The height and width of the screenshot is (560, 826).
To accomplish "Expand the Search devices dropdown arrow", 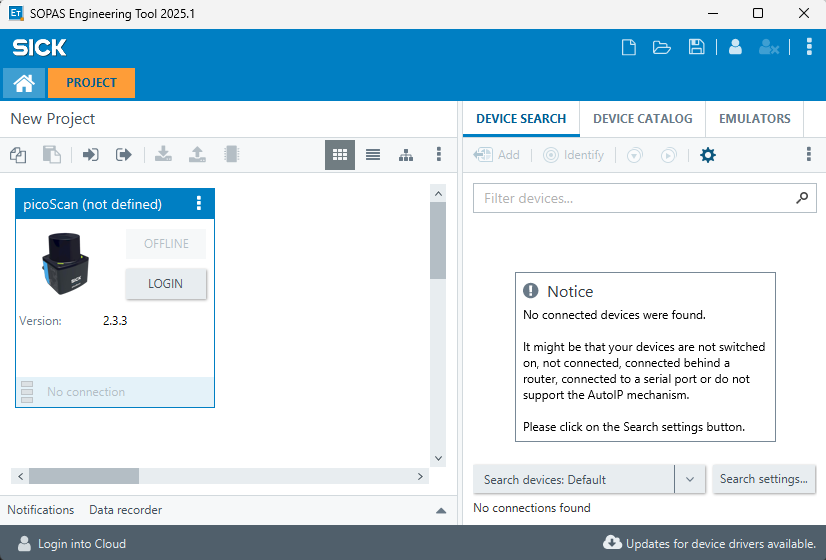I will tap(690, 479).
